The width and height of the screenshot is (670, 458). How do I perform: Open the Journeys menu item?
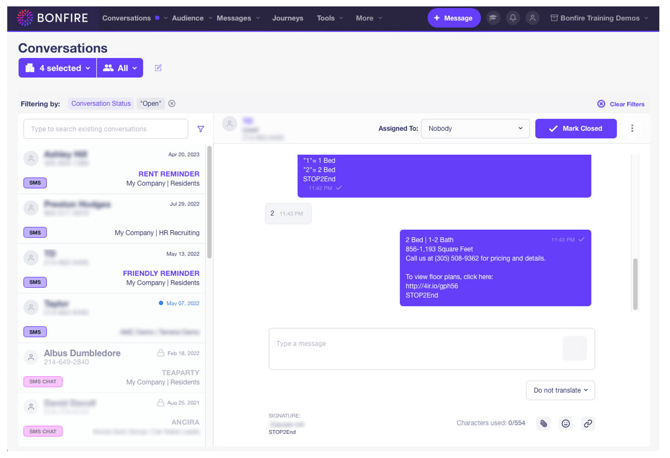287,18
